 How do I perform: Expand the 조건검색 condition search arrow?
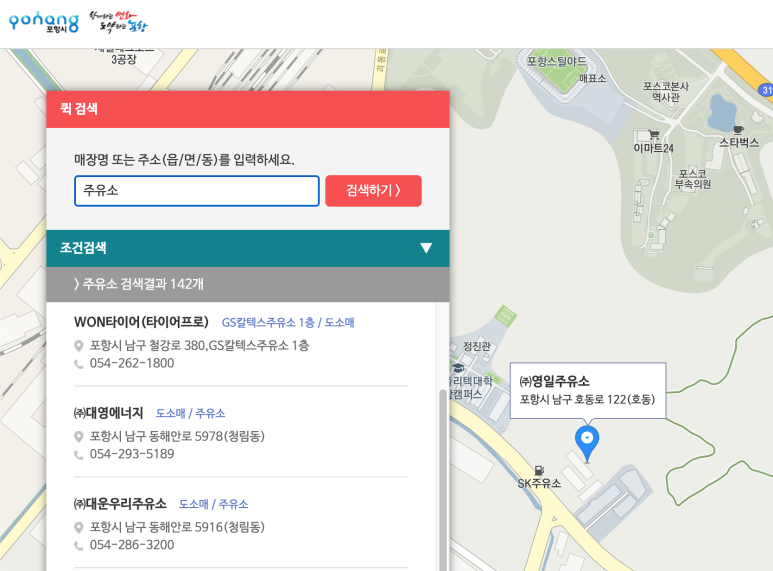(426, 248)
